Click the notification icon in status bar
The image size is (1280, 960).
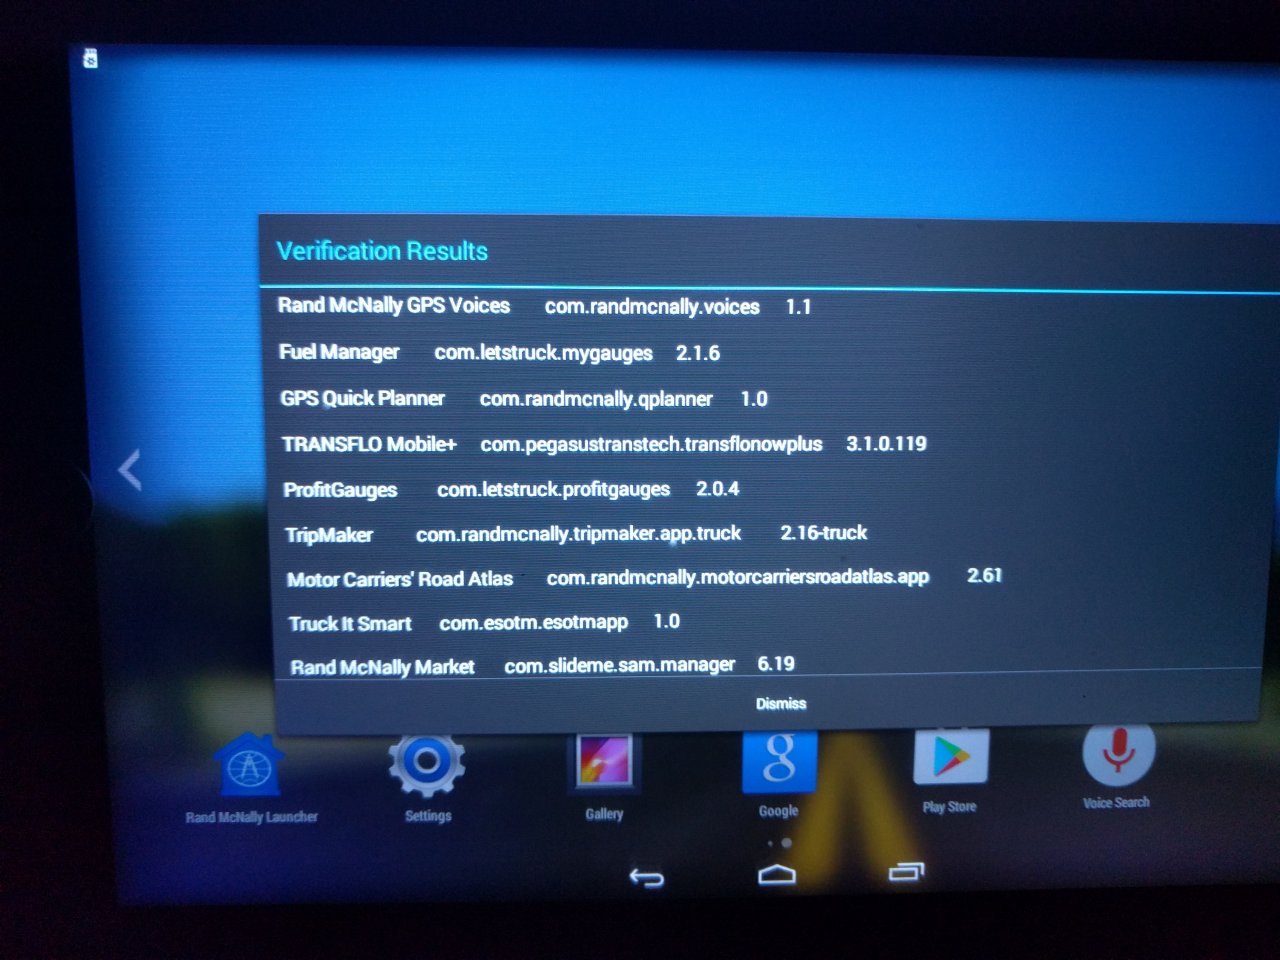tap(90, 59)
